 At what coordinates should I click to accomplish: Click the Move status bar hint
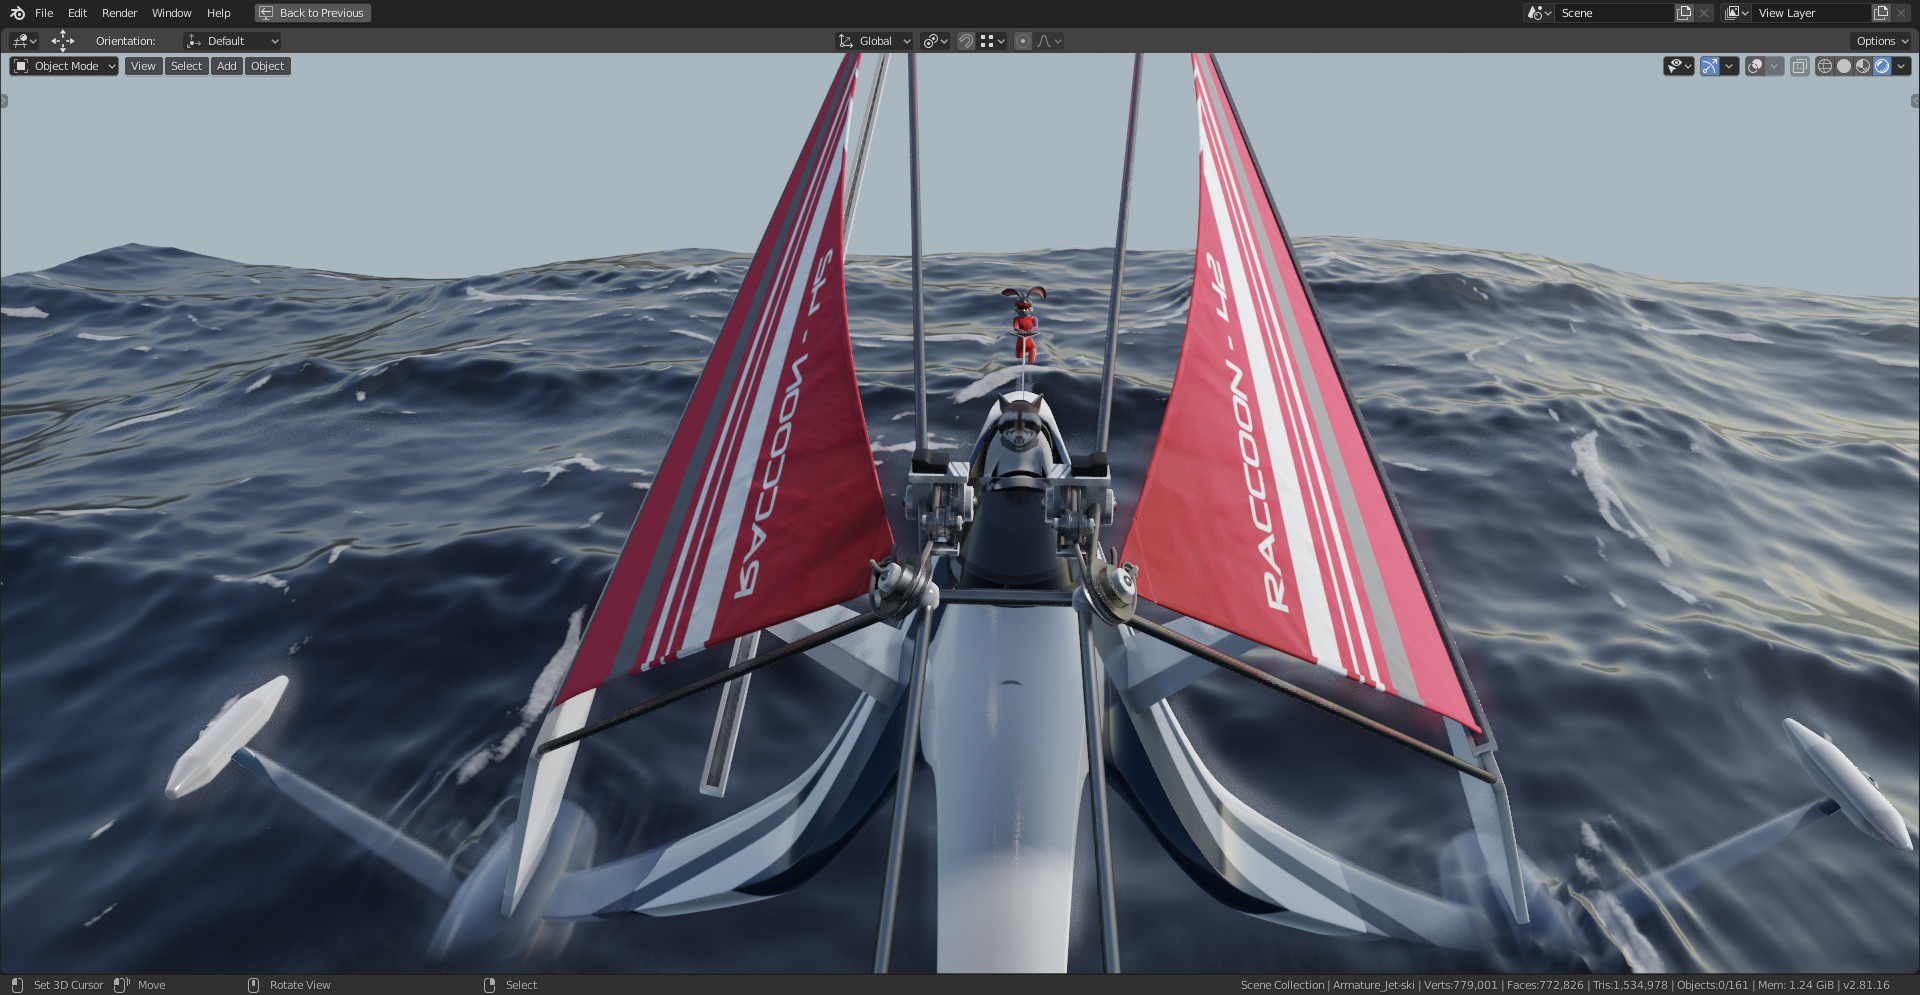pos(151,985)
